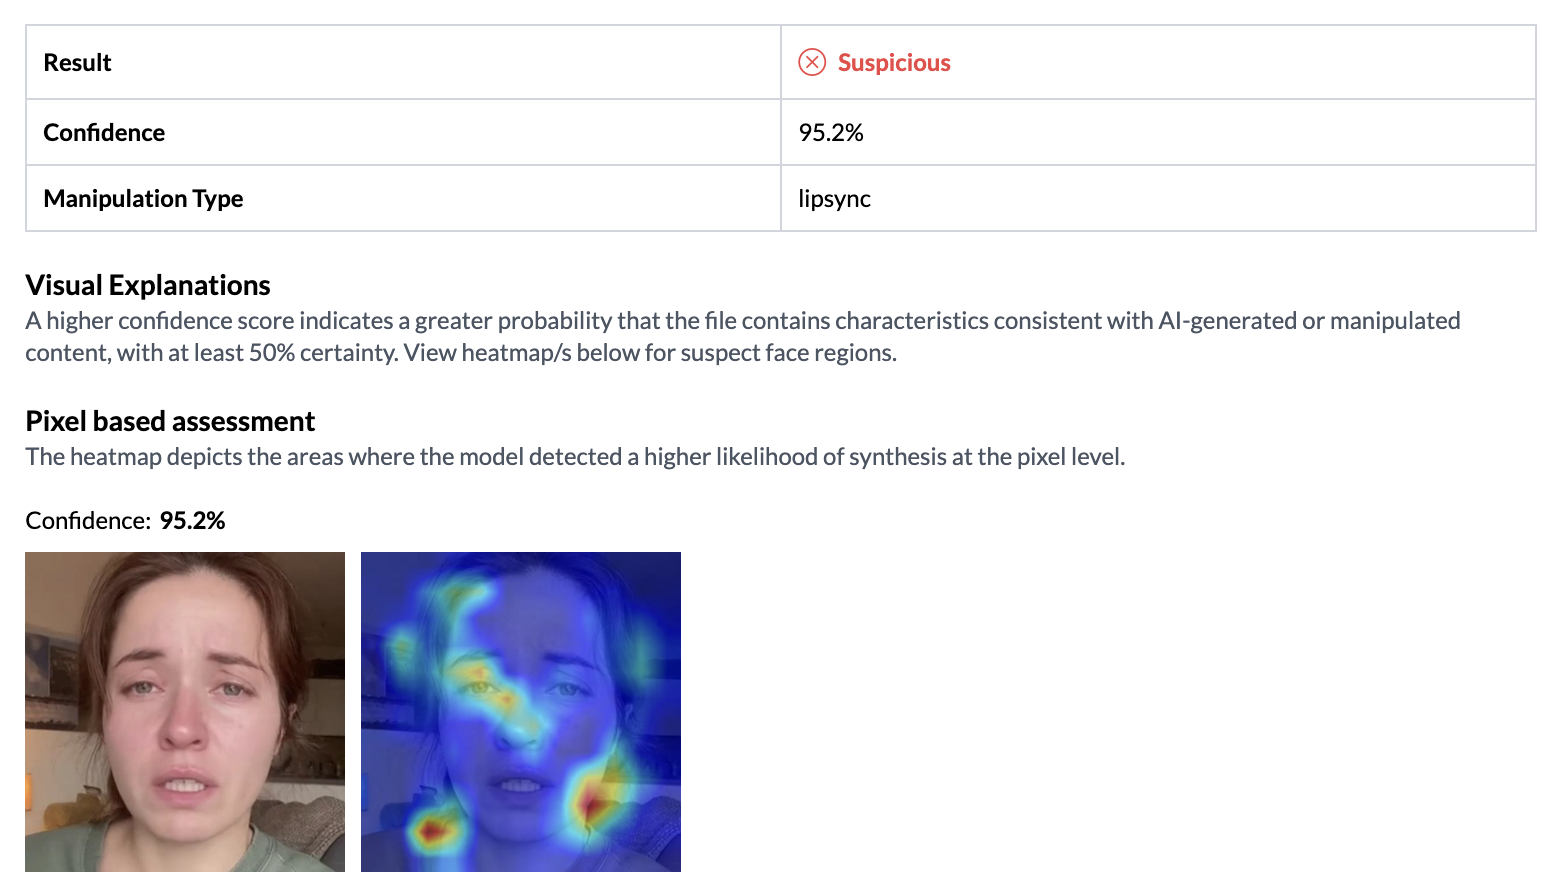Select the Manipulation Type row label

click(x=143, y=198)
